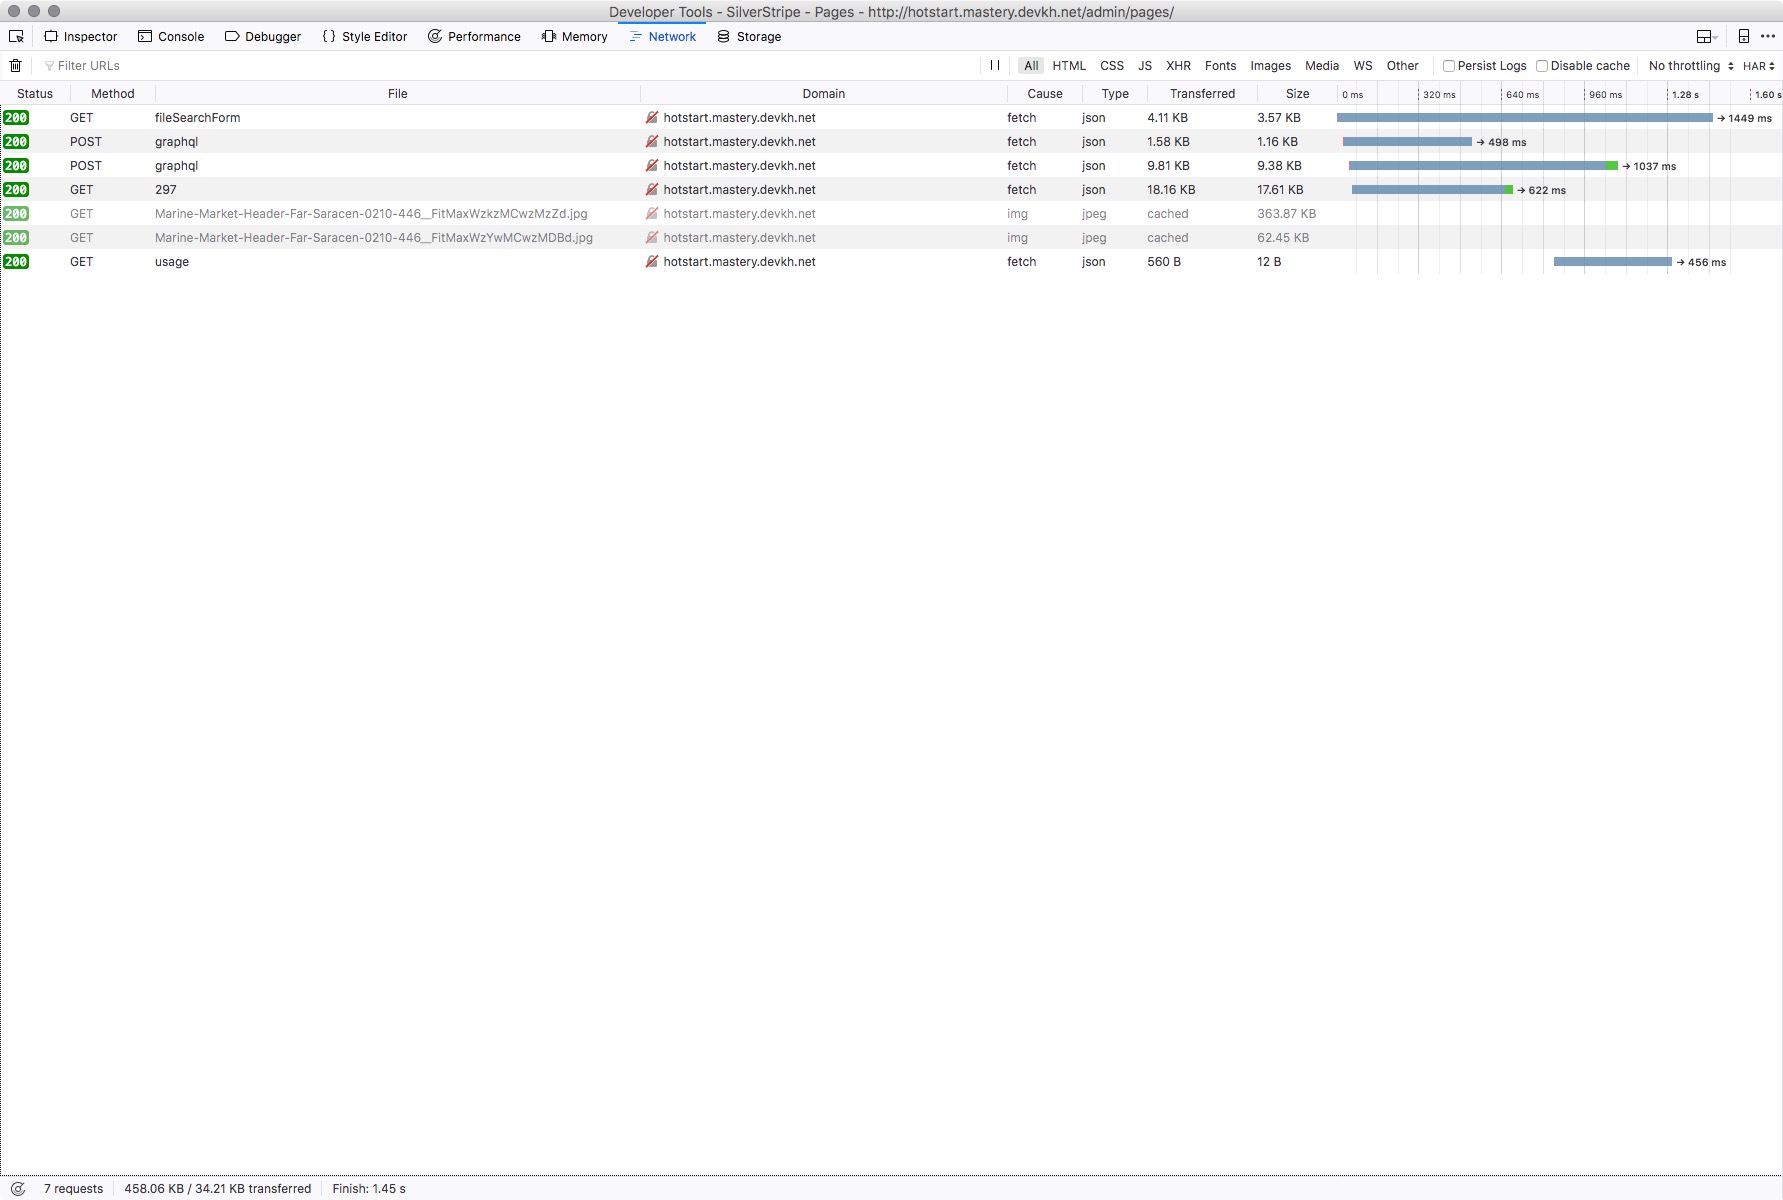Select the FitMaxWzYwMCwzMDBd.jpg image request
This screenshot has width=1783, height=1200.
(891, 237)
